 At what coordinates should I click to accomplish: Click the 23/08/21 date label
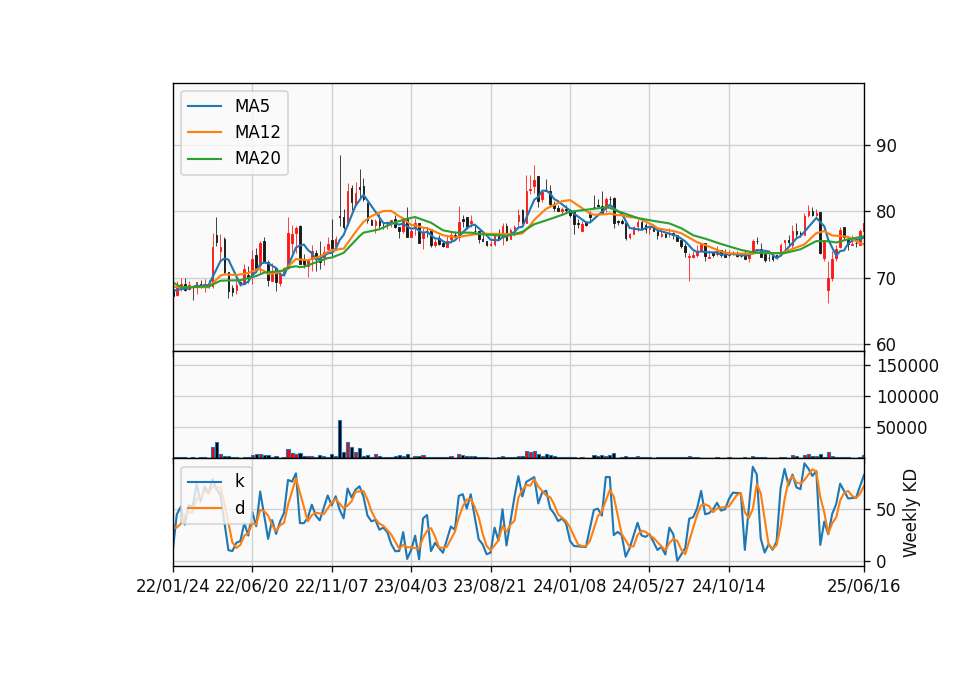pos(490,587)
